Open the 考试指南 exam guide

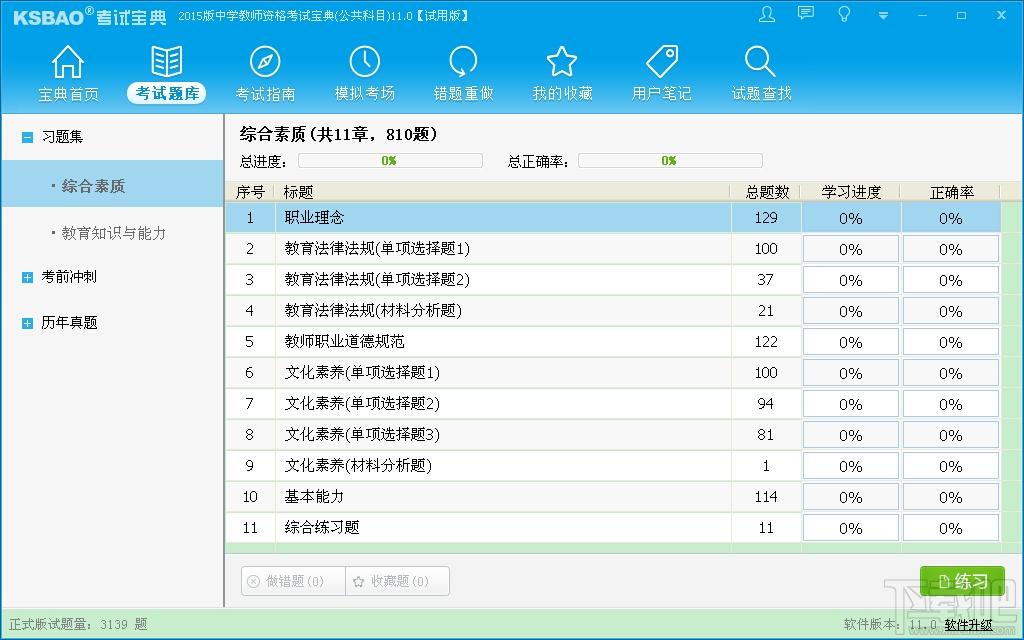tap(264, 70)
